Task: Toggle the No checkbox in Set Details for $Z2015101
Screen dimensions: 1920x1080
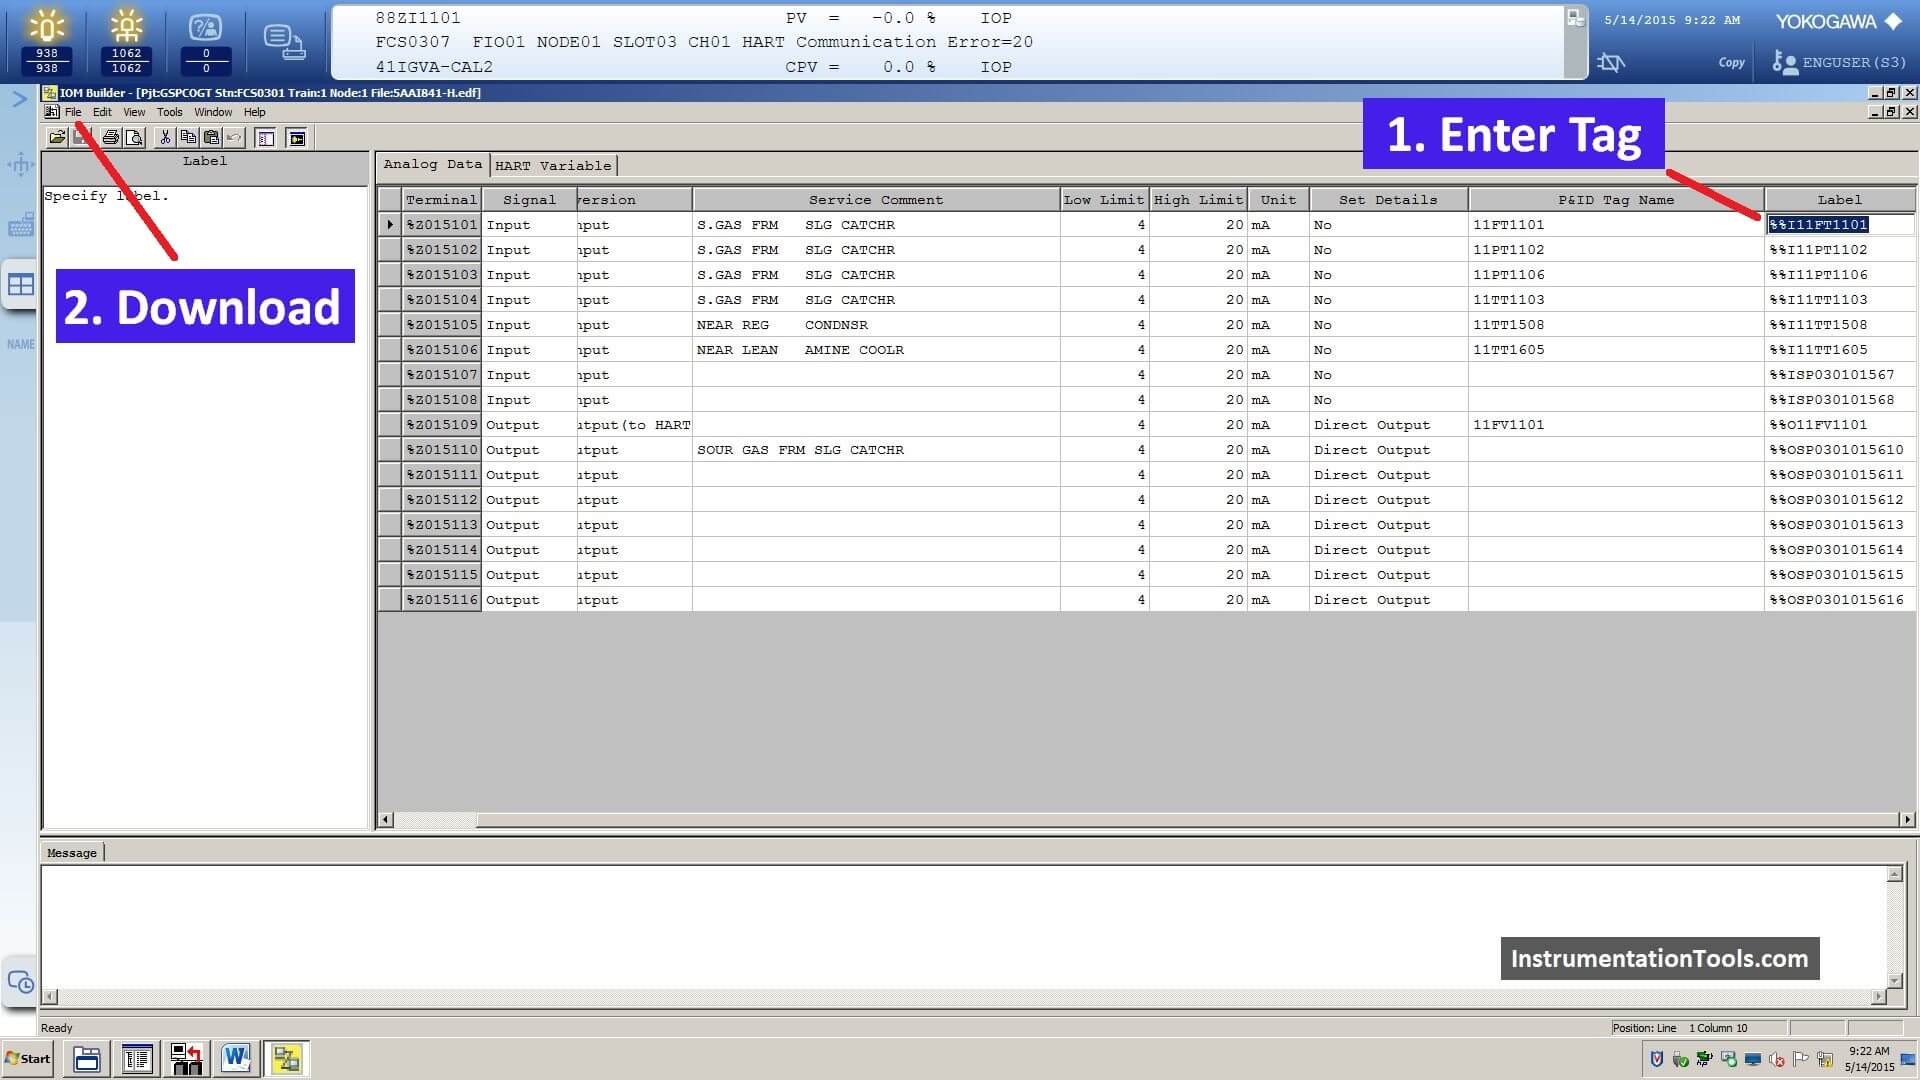Action: 1323,224
